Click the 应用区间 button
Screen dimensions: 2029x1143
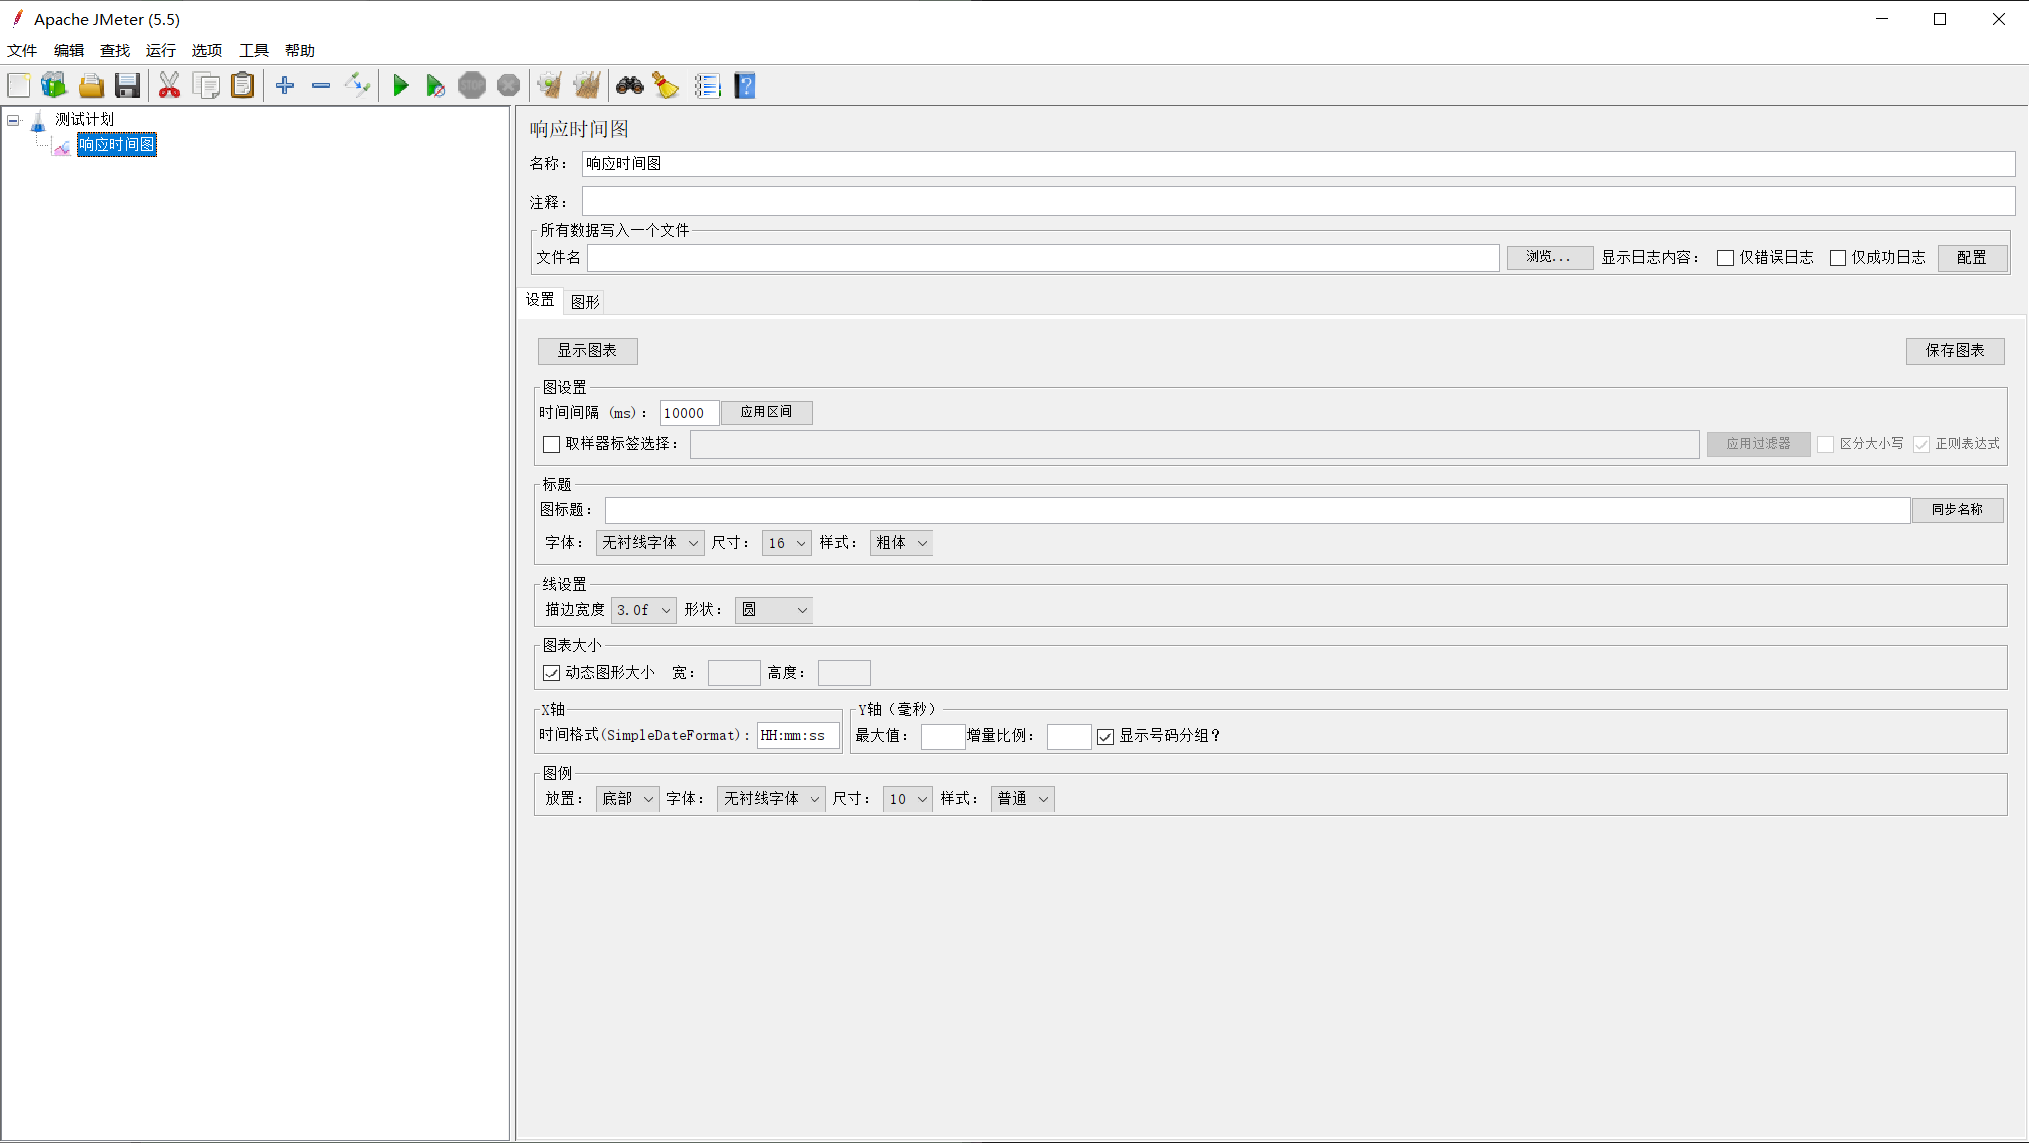766,412
